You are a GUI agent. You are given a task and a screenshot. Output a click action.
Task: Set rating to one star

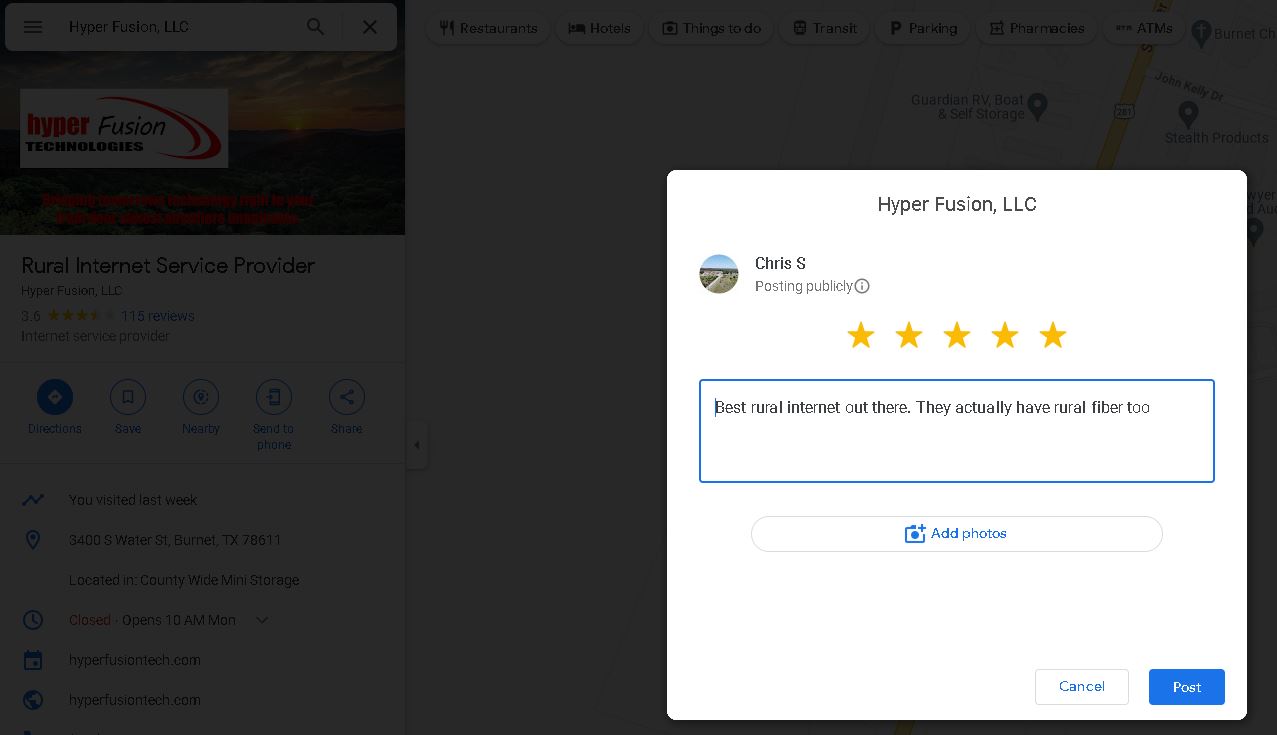pyautogui.click(x=861, y=335)
